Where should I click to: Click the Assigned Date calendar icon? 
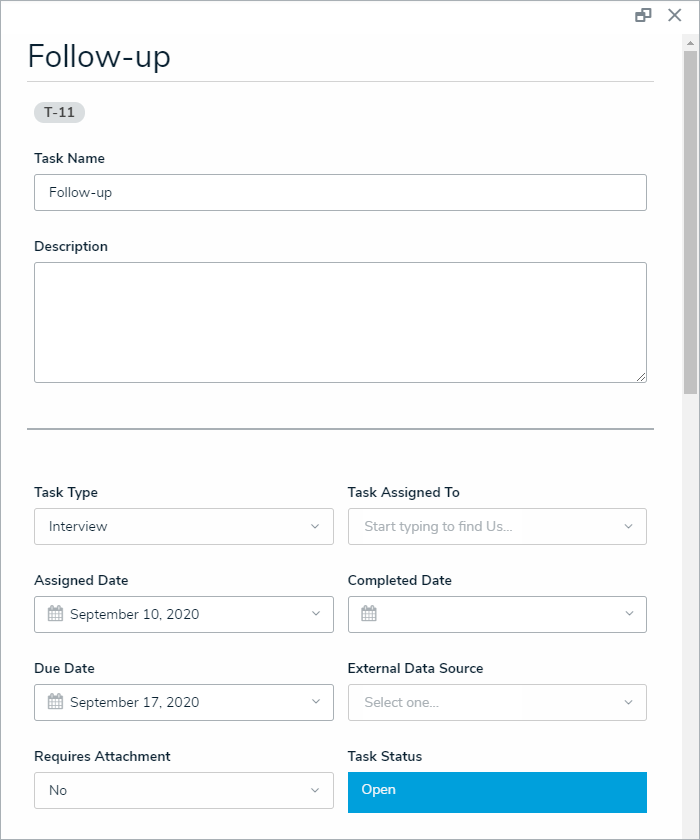click(55, 614)
